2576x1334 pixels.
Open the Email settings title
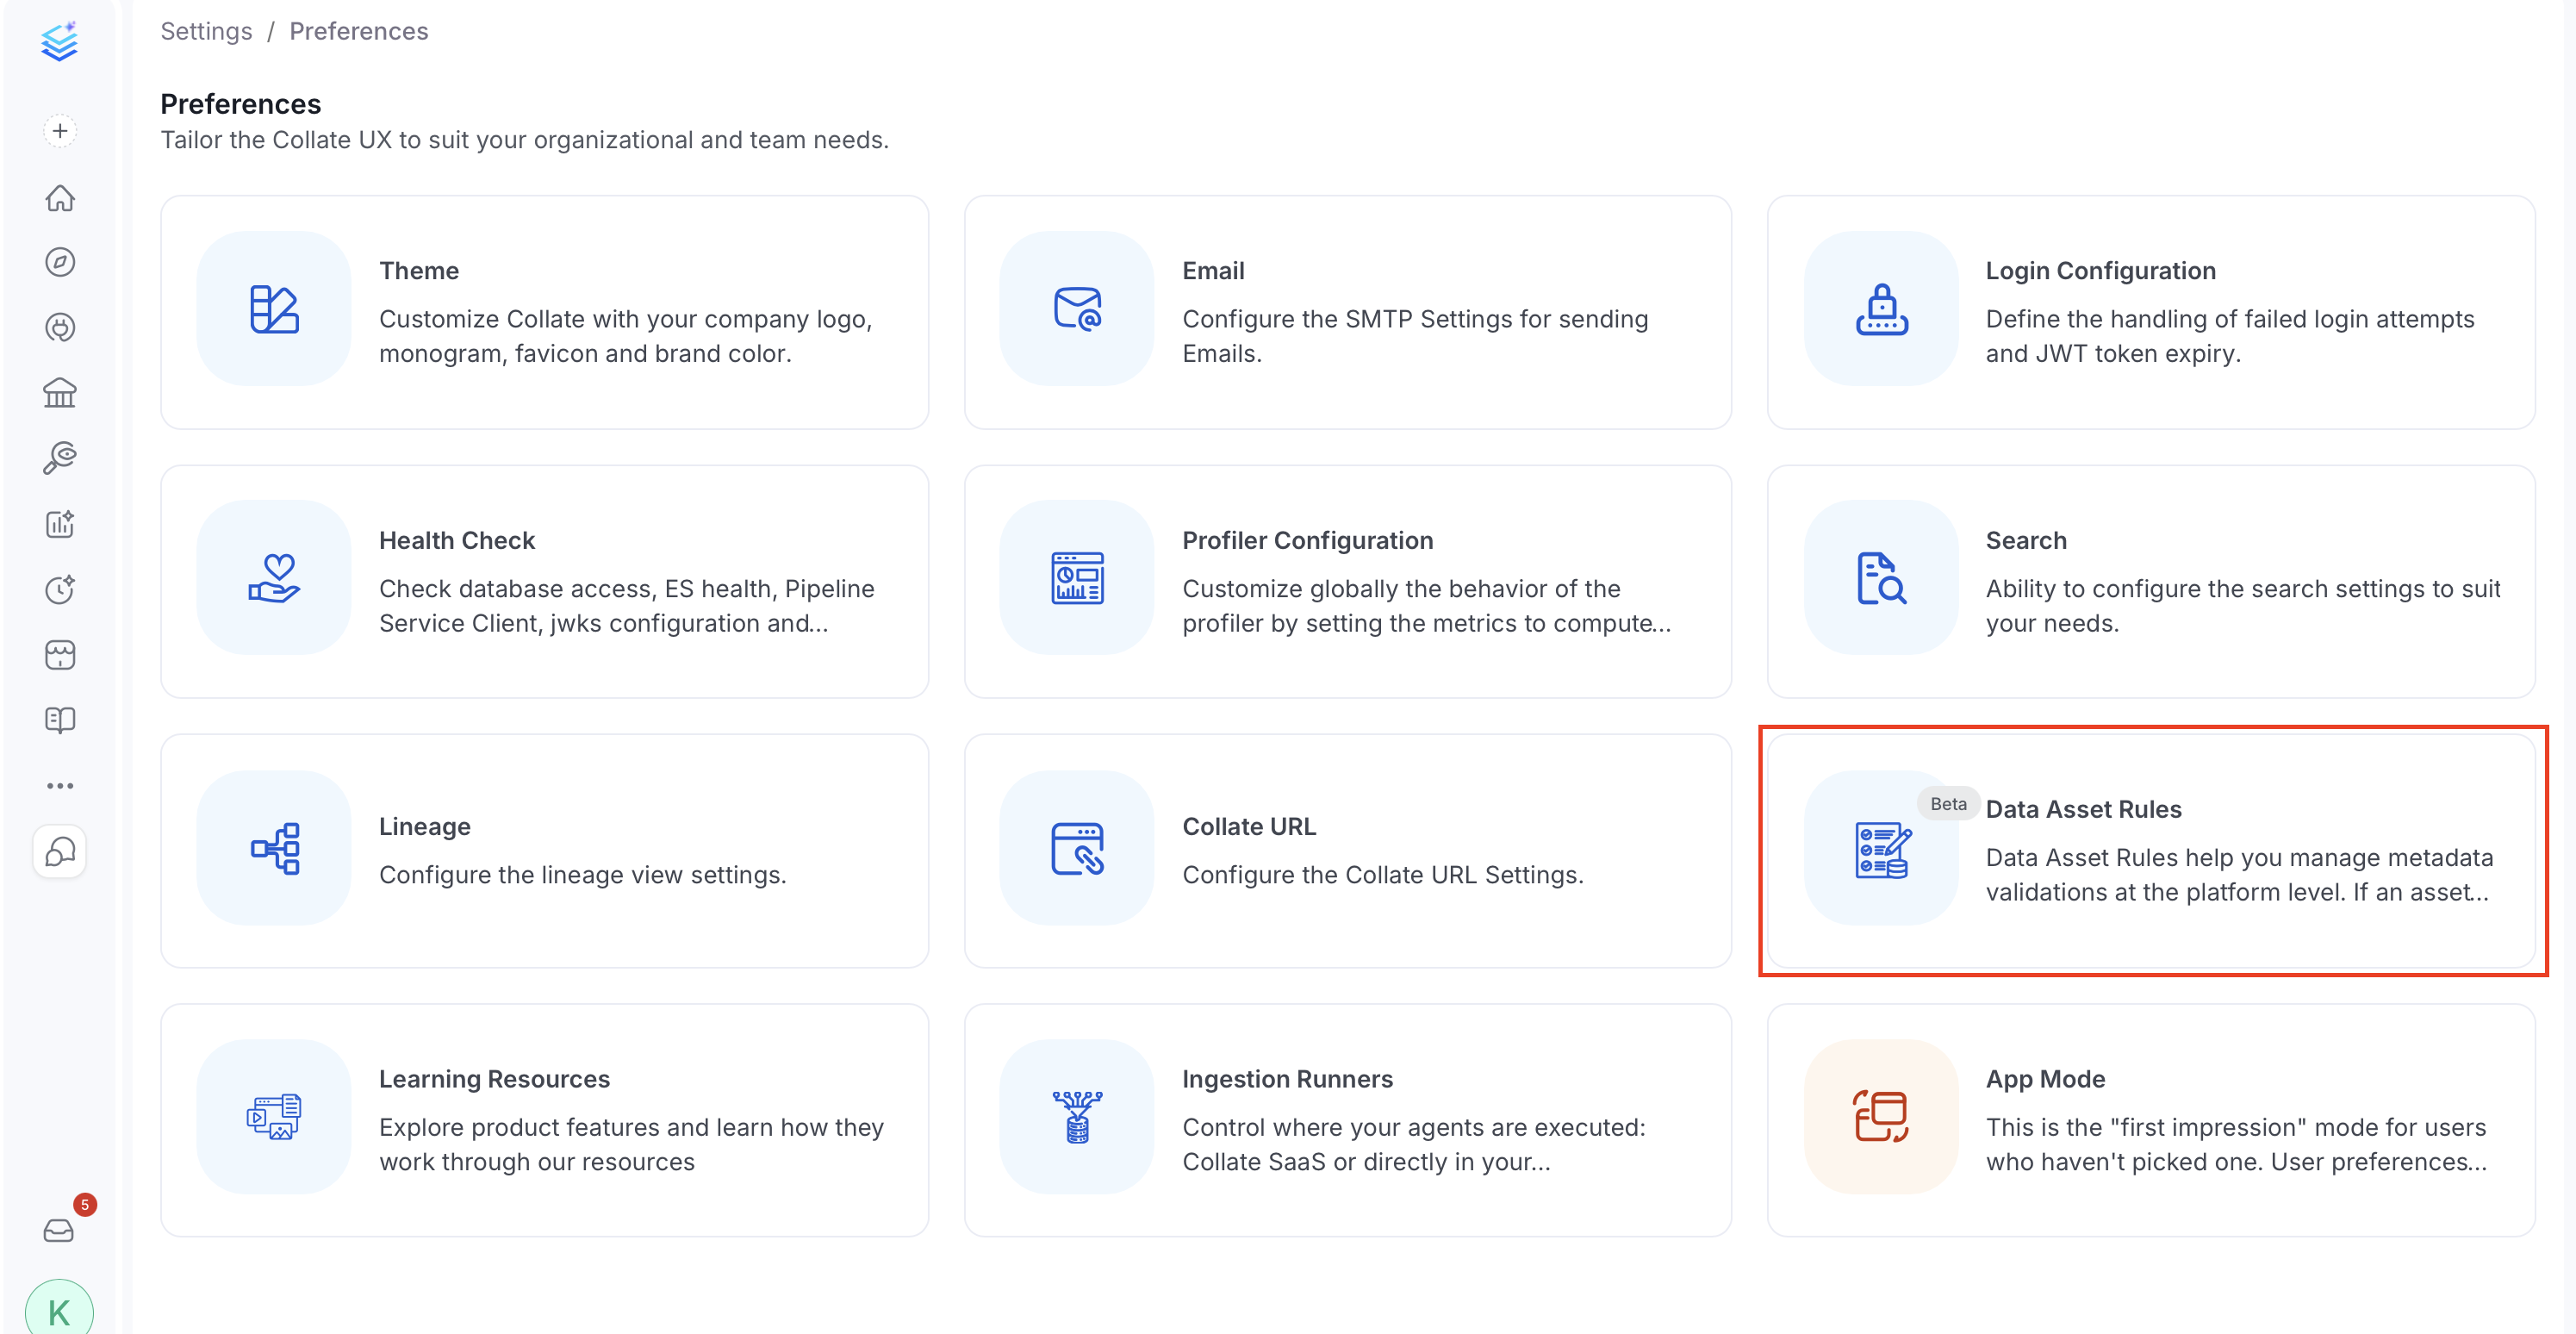tap(1213, 271)
